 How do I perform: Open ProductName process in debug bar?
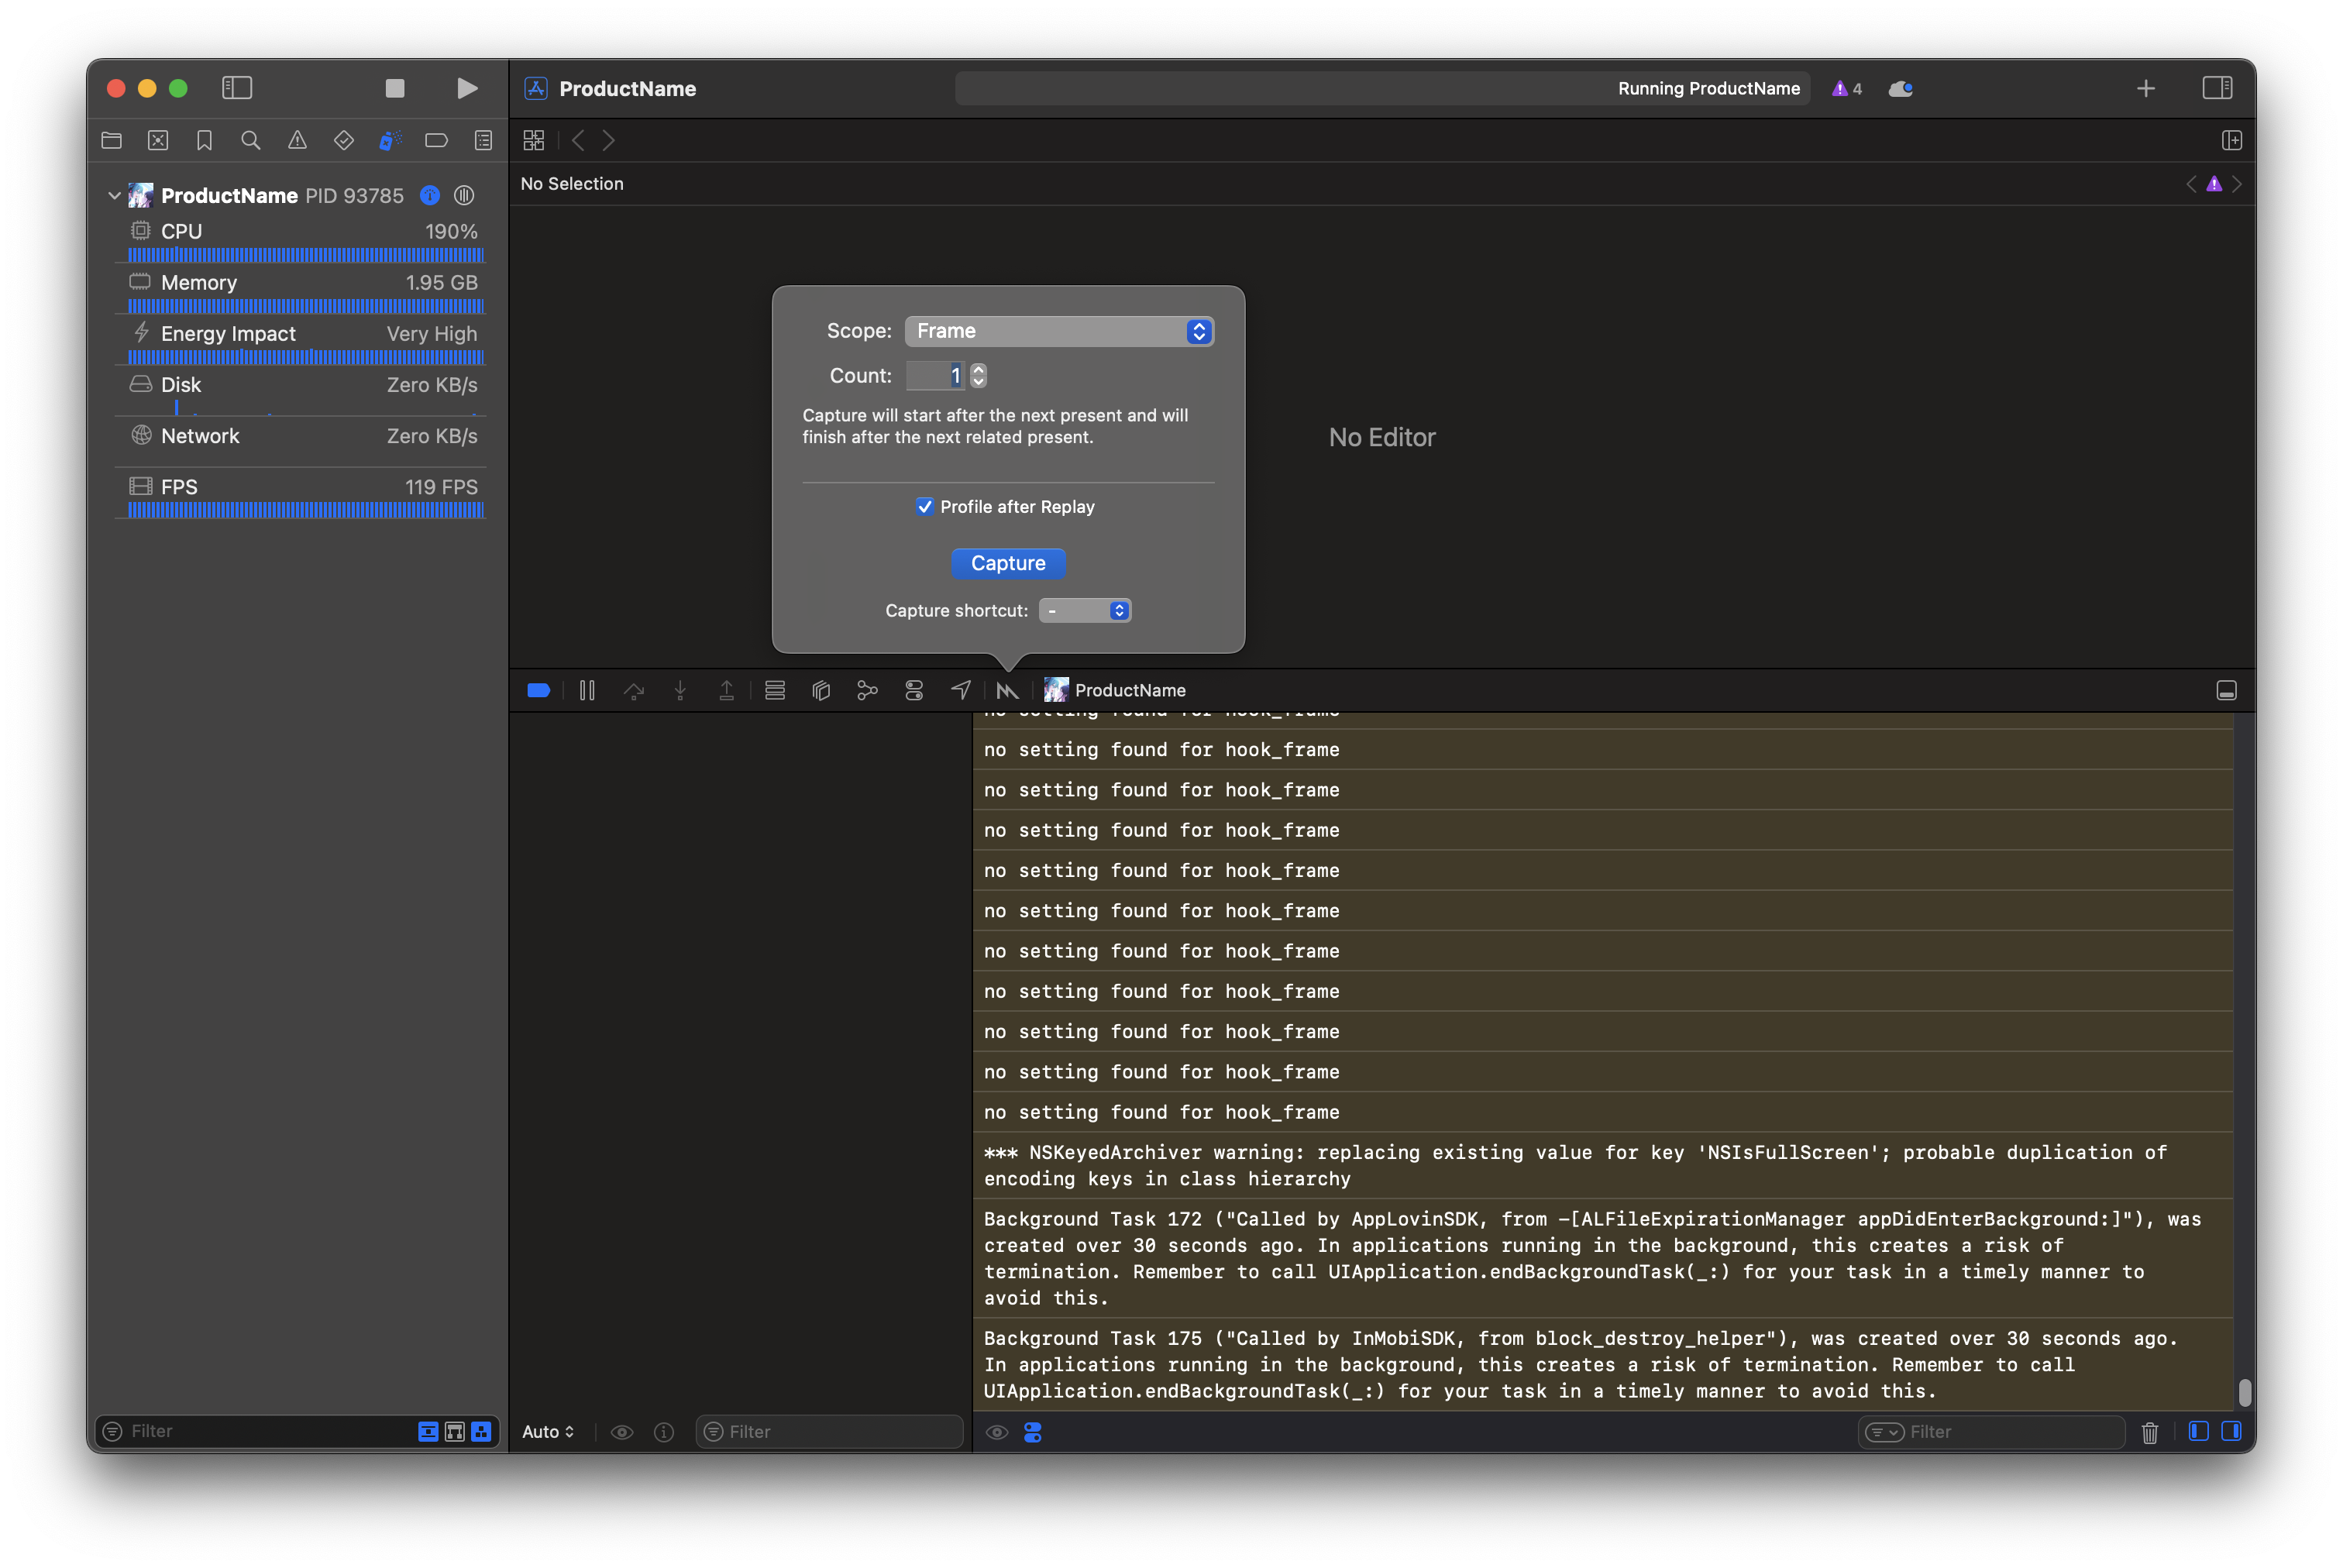[1115, 690]
